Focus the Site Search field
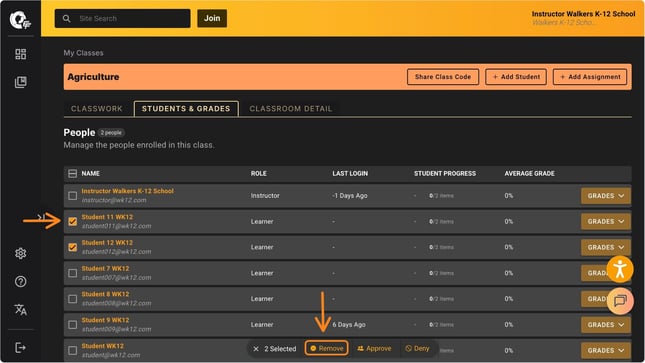 (x=123, y=19)
